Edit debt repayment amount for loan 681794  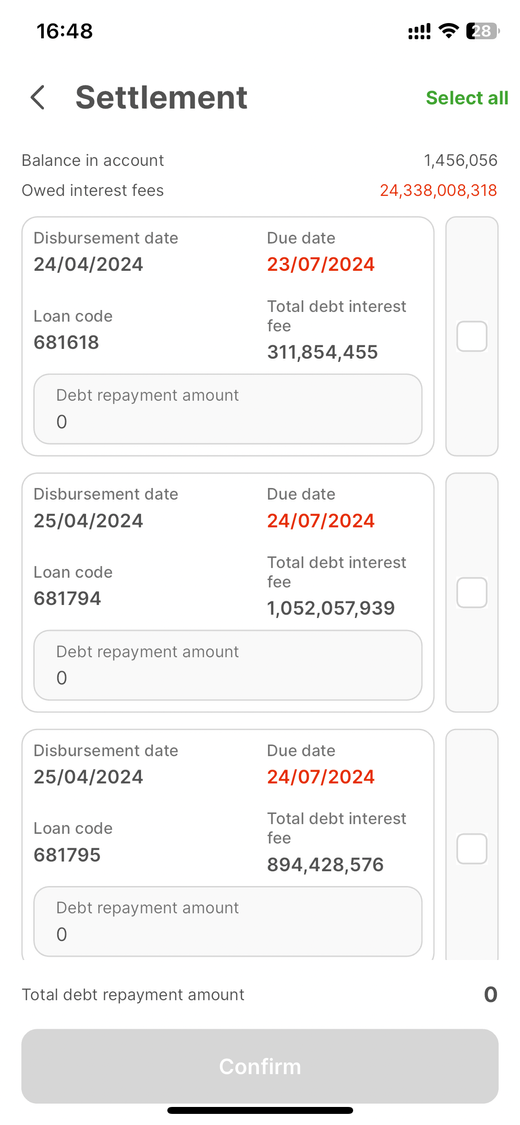tap(228, 665)
